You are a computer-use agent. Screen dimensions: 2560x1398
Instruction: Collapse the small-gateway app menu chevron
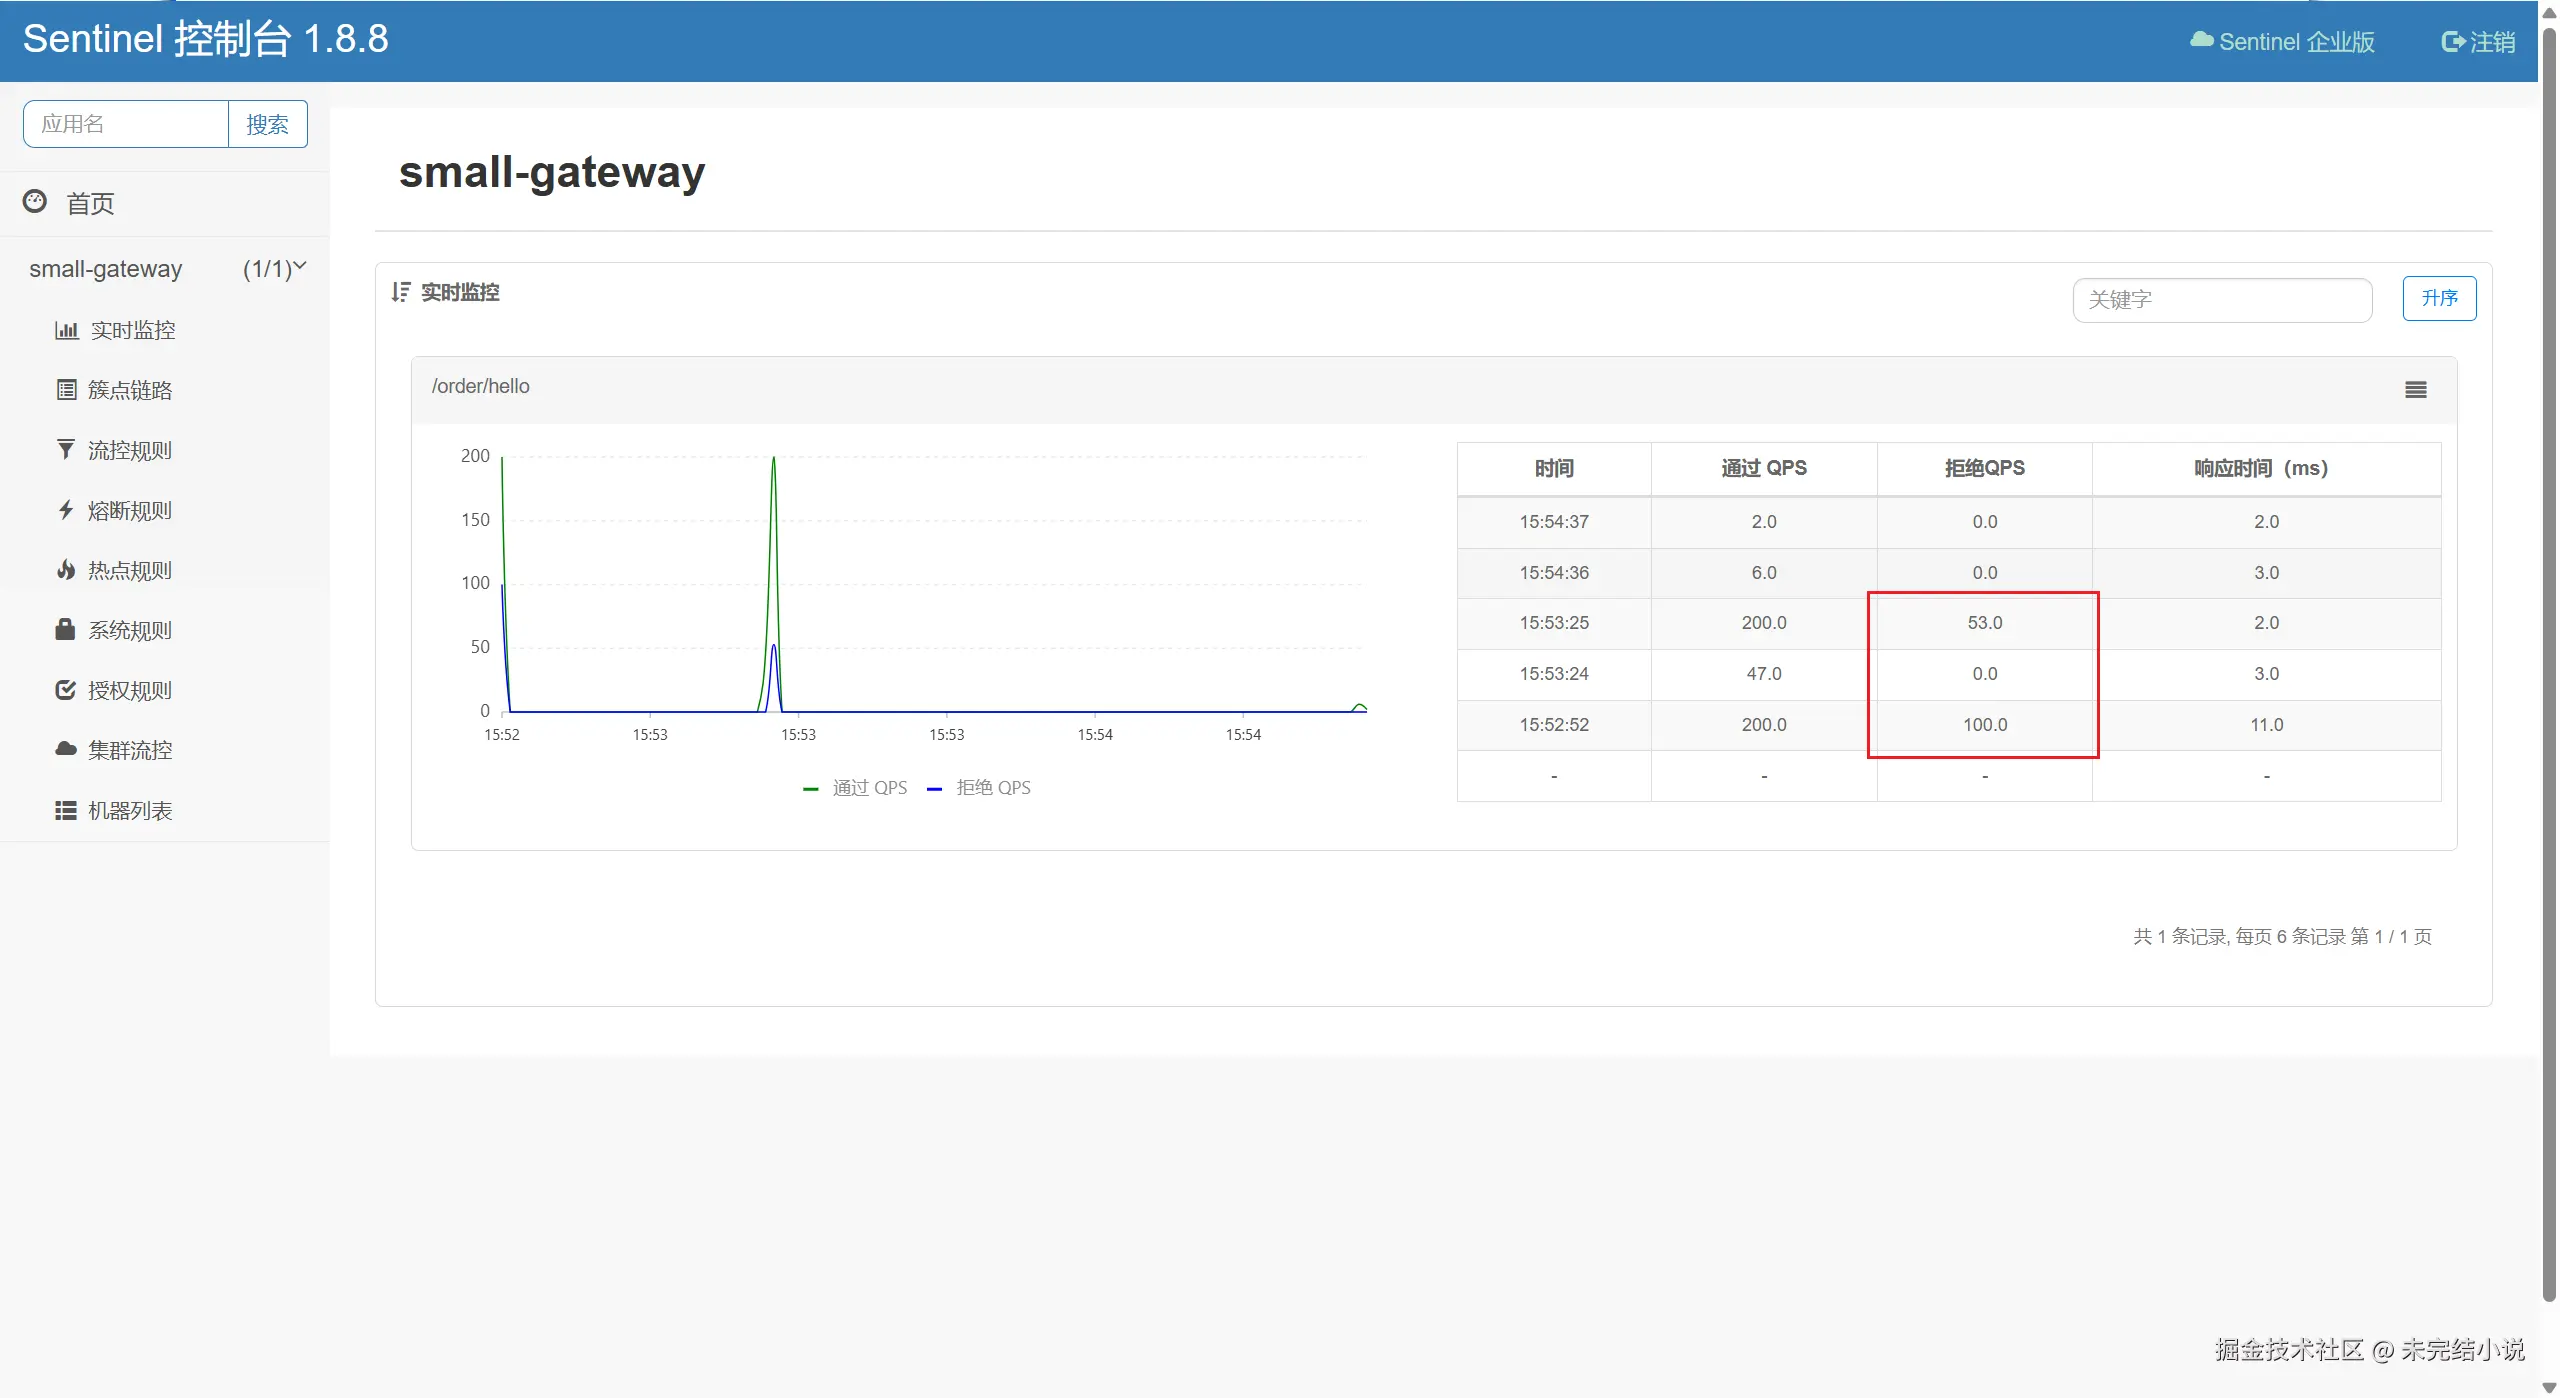click(300, 267)
